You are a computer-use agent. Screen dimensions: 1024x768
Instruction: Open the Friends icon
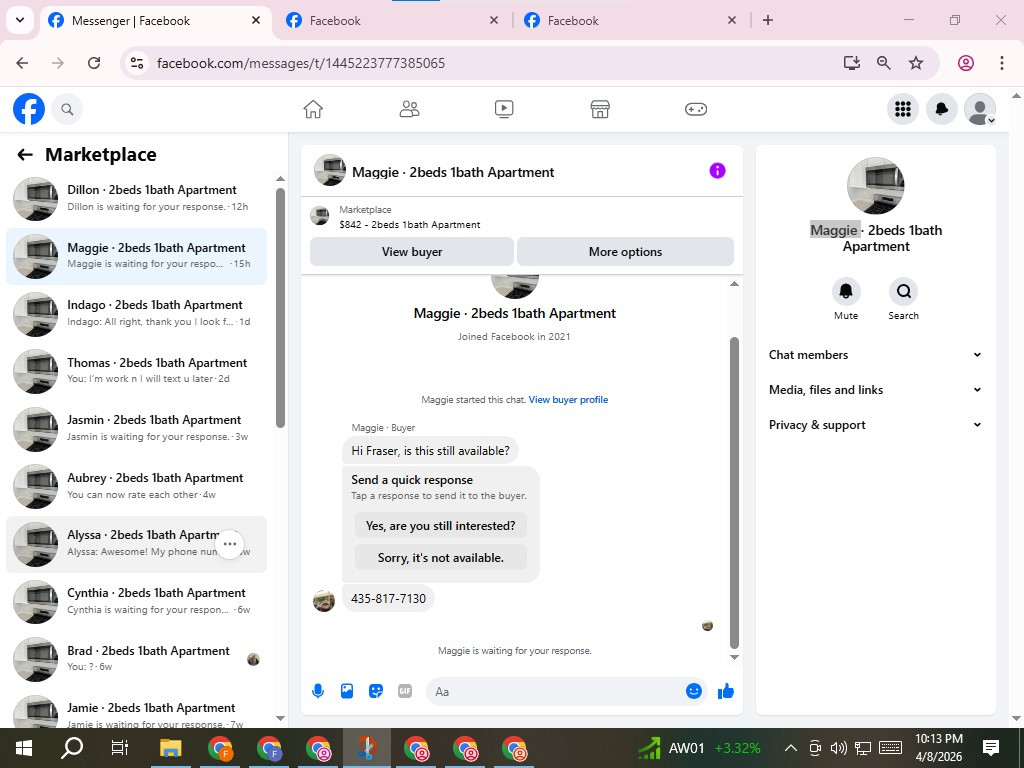(409, 109)
